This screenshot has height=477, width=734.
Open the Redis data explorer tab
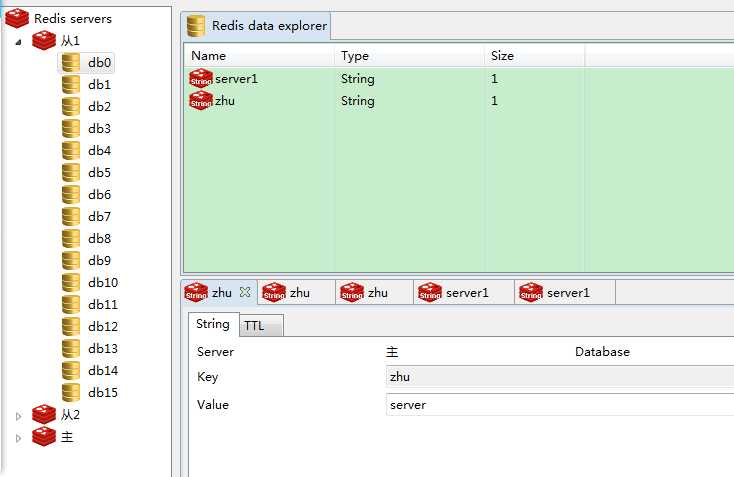click(x=256, y=26)
